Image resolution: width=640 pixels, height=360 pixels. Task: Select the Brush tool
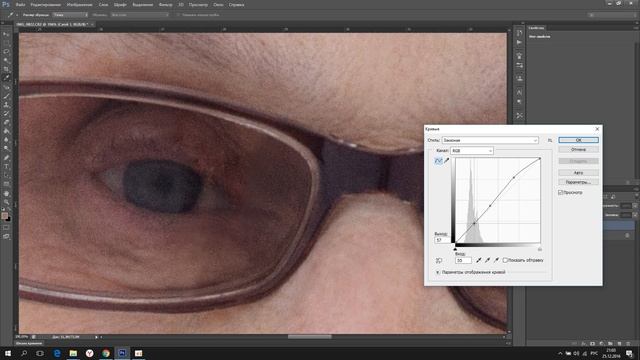point(6,96)
